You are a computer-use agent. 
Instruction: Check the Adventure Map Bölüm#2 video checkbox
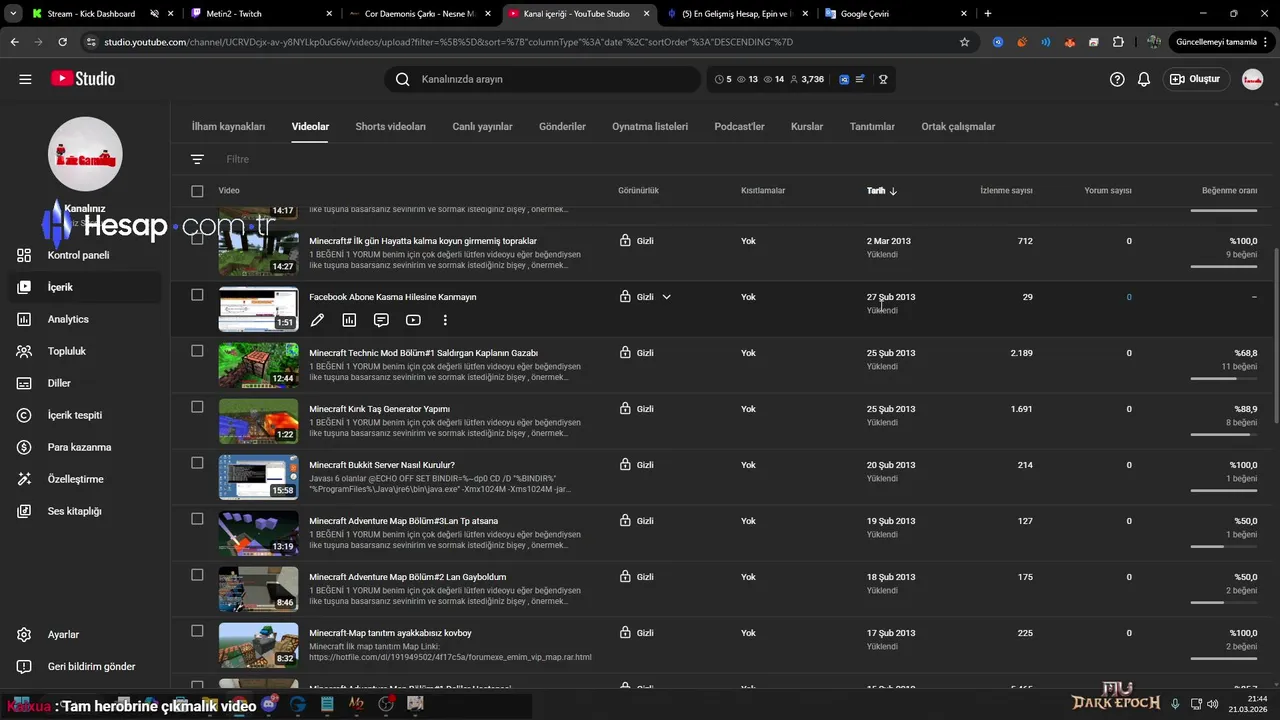[x=197, y=575]
